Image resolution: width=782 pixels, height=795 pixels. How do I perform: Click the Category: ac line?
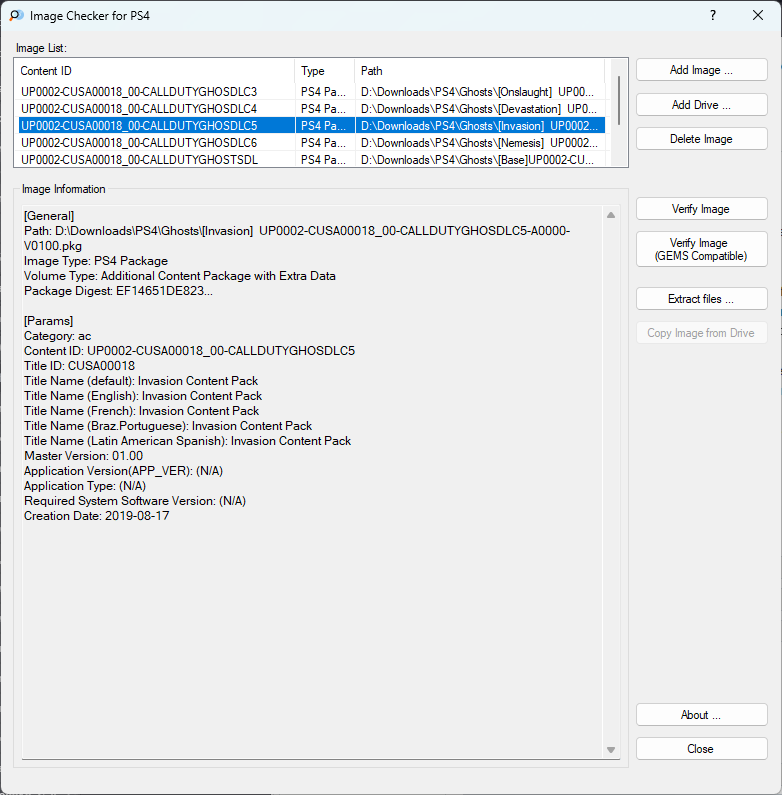pos(57,336)
